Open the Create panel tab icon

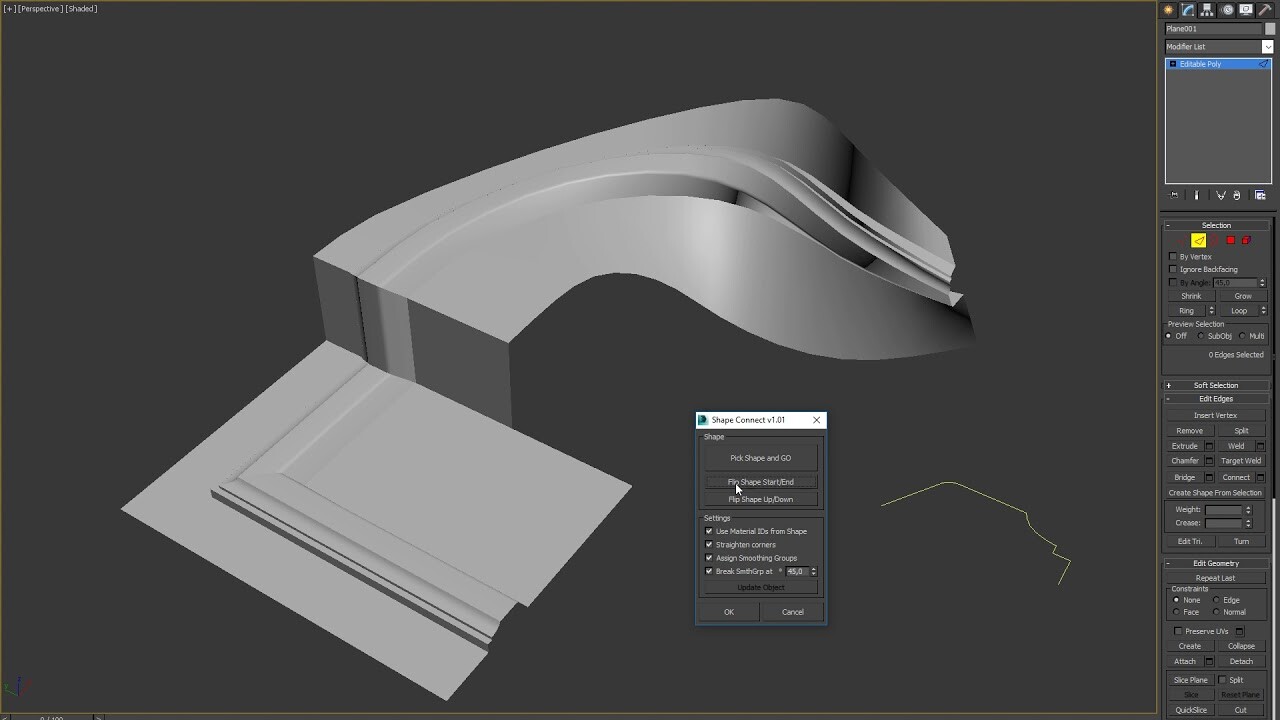[1169, 9]
